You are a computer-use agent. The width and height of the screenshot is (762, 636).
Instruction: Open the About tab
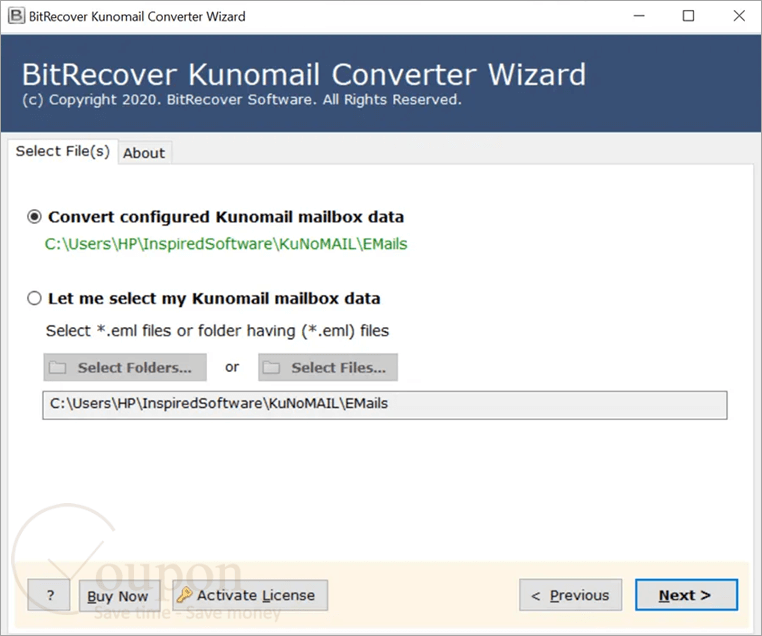pos(144,153)
